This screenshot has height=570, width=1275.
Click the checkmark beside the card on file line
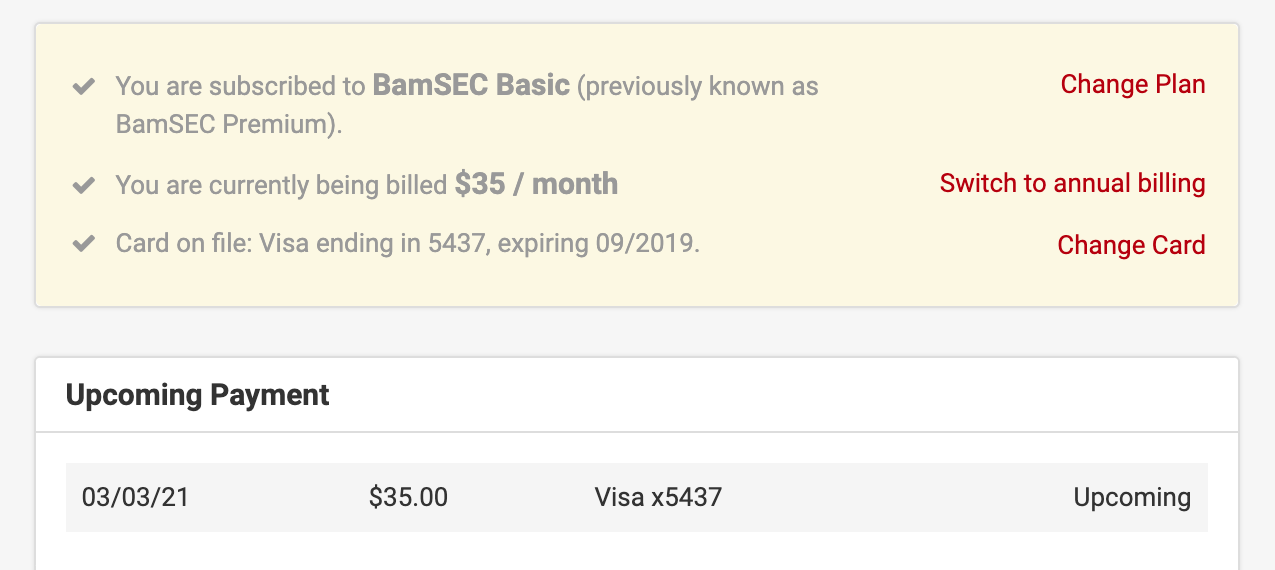84,244
